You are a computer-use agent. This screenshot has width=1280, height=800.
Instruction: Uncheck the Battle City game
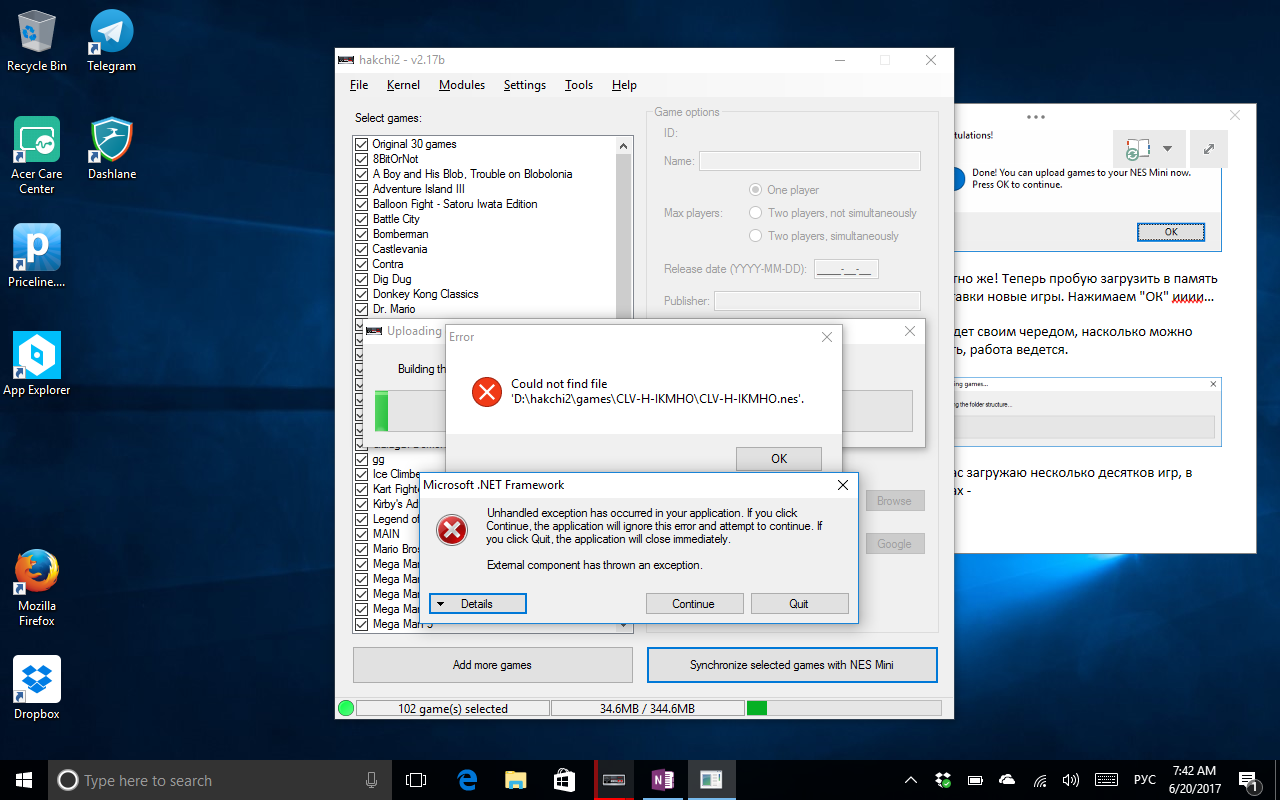(x=362, y=219)
